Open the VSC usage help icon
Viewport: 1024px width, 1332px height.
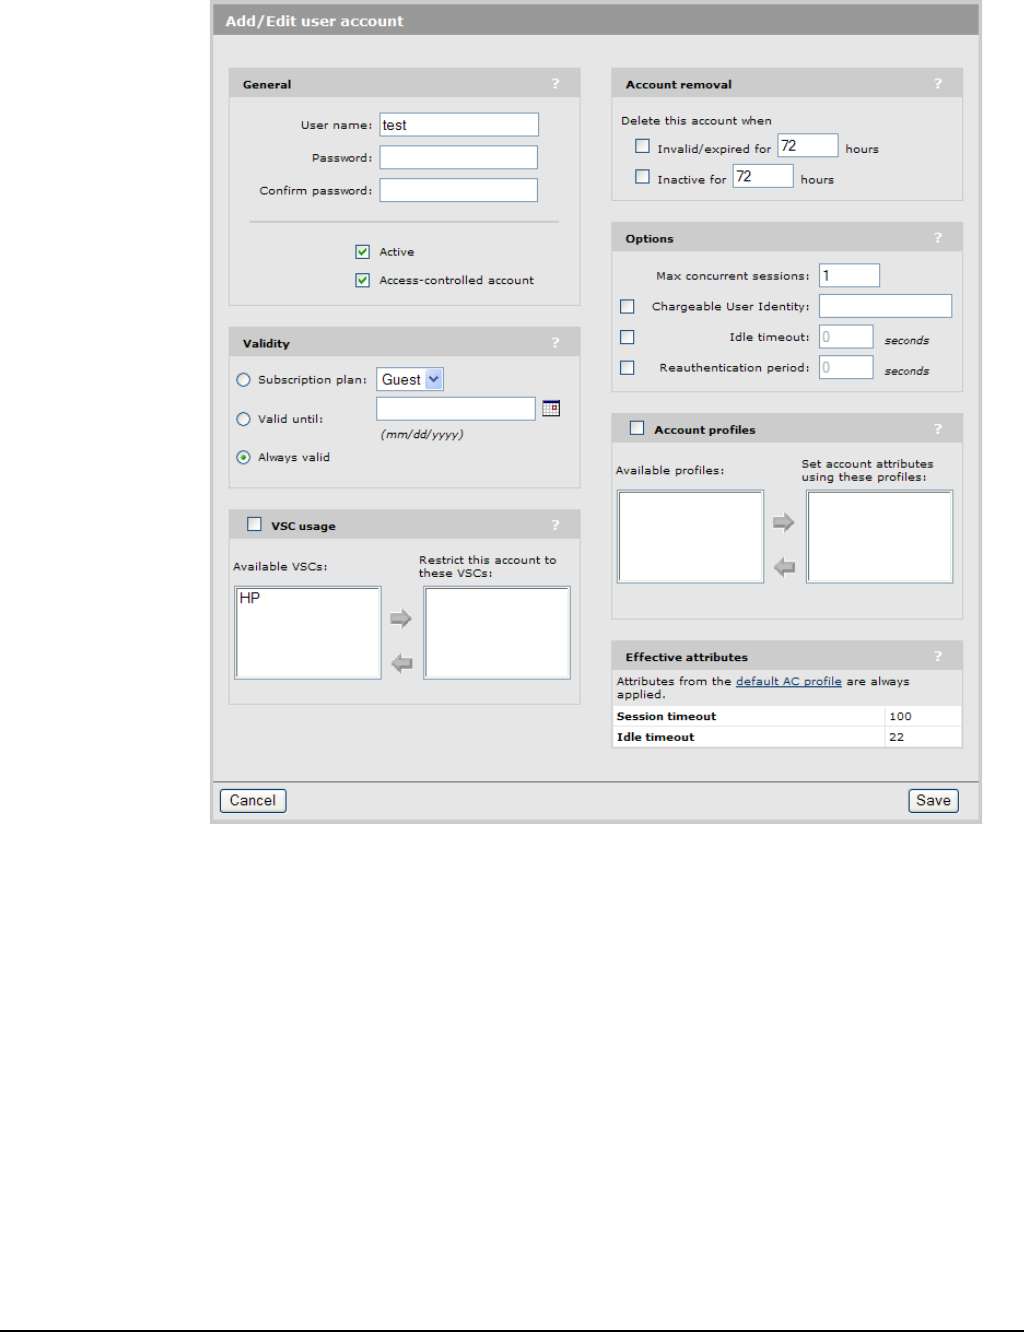coord(556,525)
